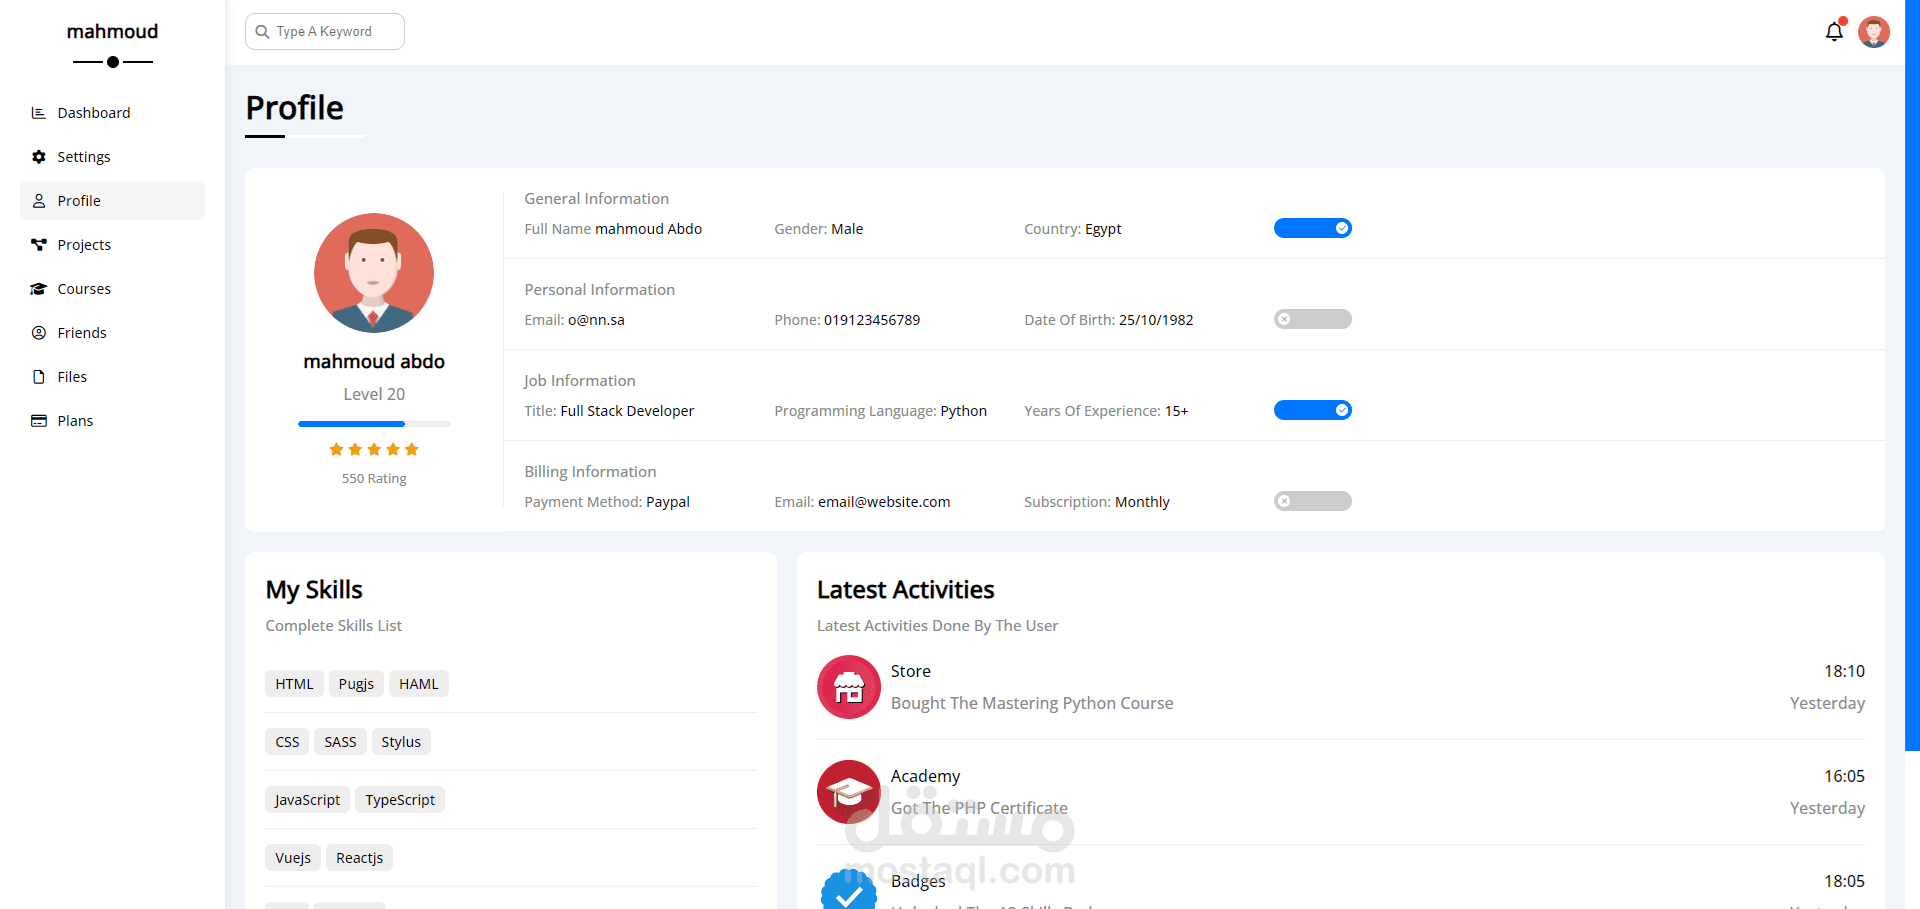The image size is (1920, 909).
Task: Click the Plans credit card icon in sidebar
Action: (38, 421)
